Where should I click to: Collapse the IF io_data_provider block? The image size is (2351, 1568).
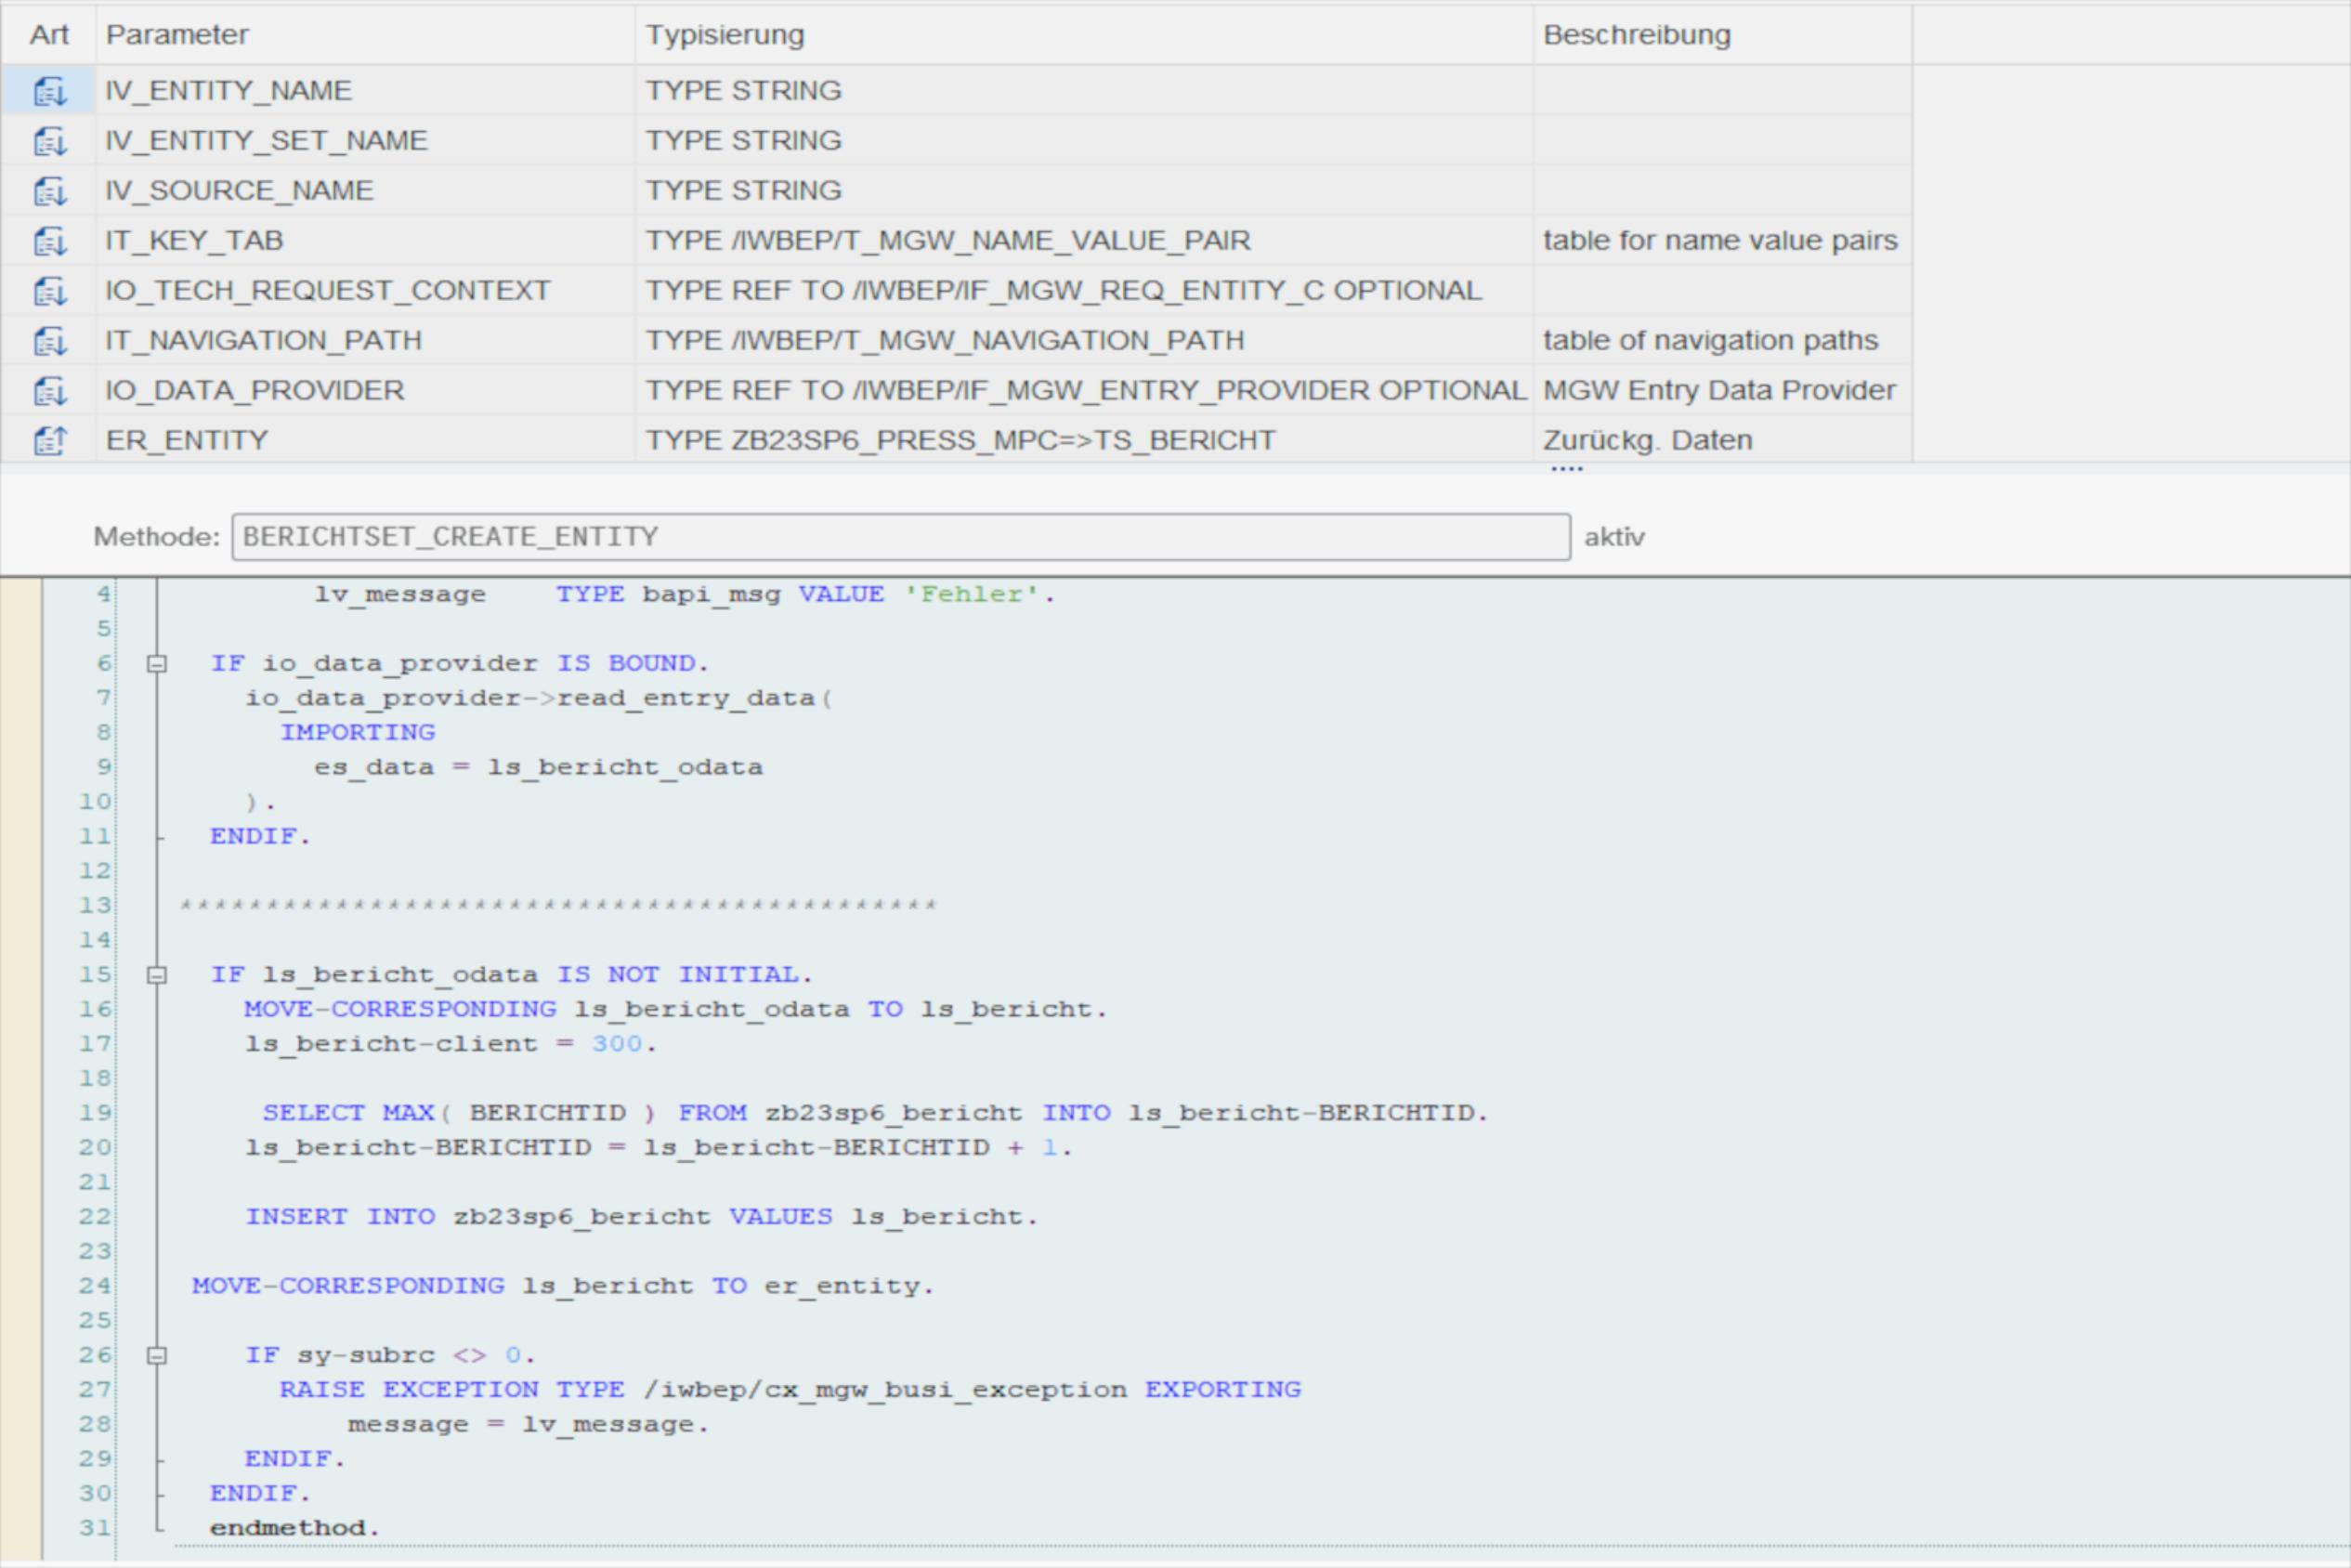pos(157,663)
